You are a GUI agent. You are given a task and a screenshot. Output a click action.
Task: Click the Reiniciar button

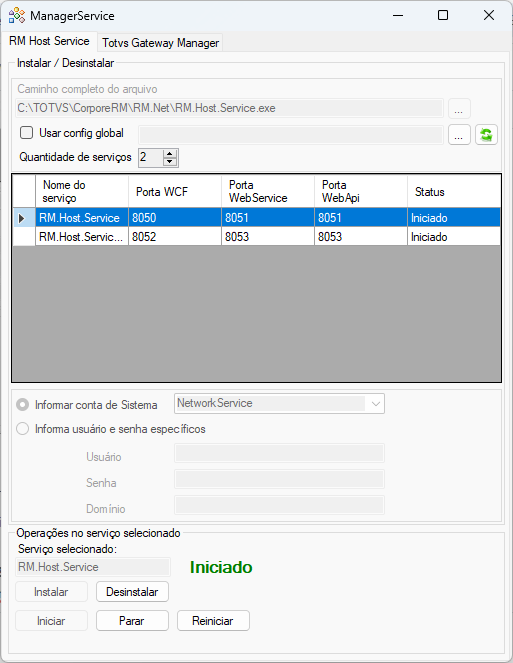213,620
